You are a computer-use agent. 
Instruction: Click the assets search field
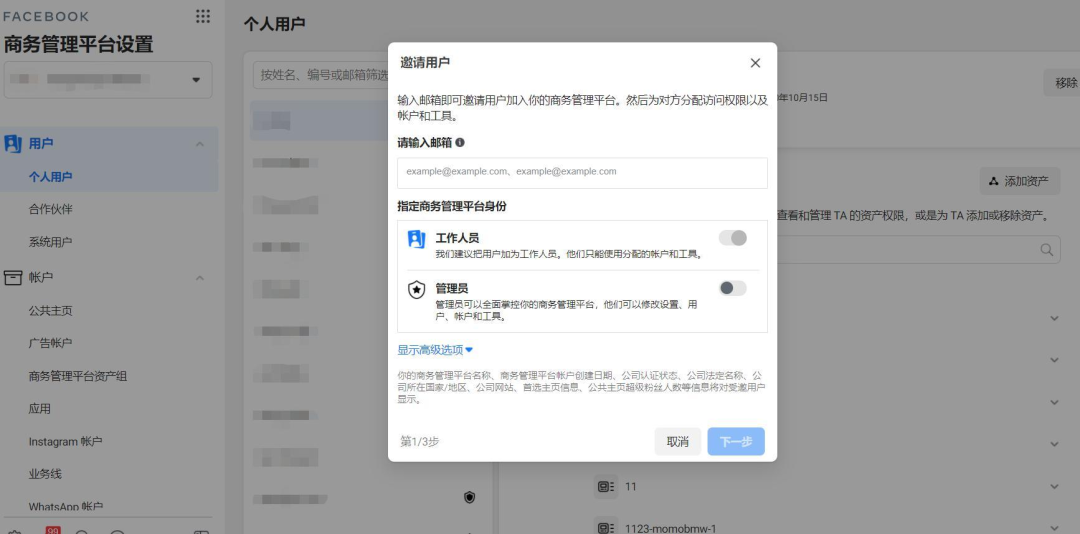(920, 249)
